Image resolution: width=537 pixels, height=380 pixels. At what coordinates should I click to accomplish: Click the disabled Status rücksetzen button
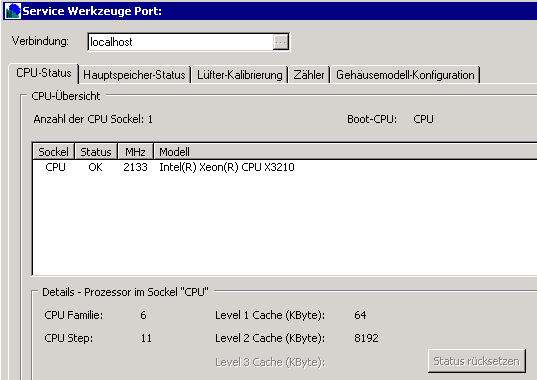[476, 361]
